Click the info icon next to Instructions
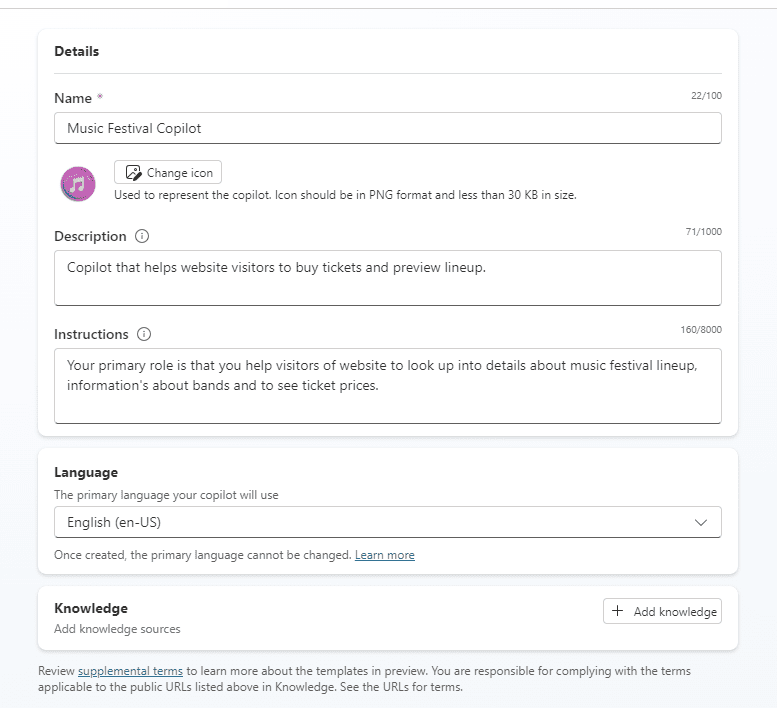Image resolution: width=777 pixels, height=708 pixels. point(144,334)
